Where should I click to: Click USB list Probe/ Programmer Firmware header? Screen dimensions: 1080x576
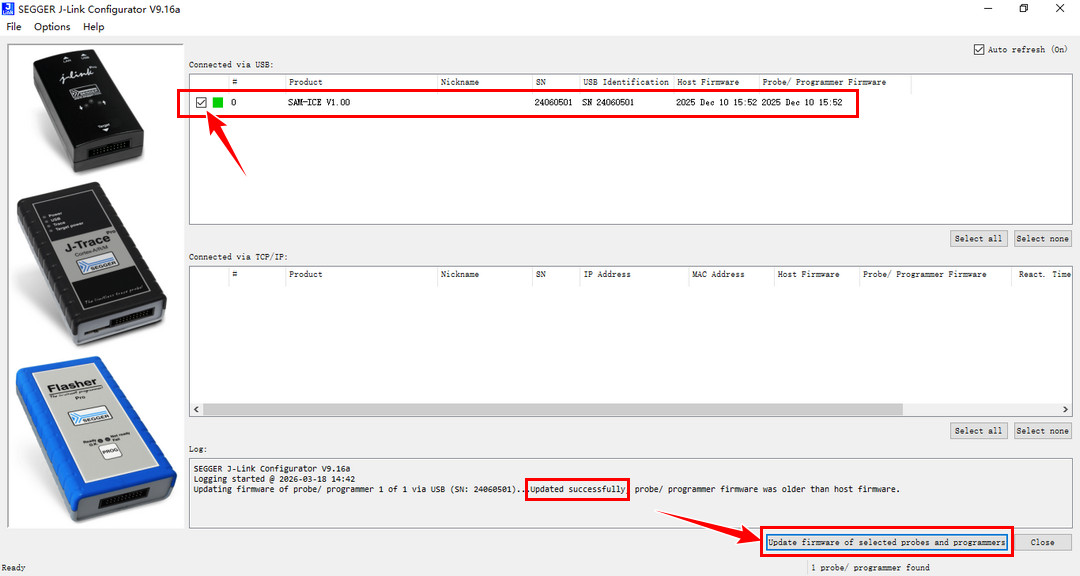click(x=835, y=82)
